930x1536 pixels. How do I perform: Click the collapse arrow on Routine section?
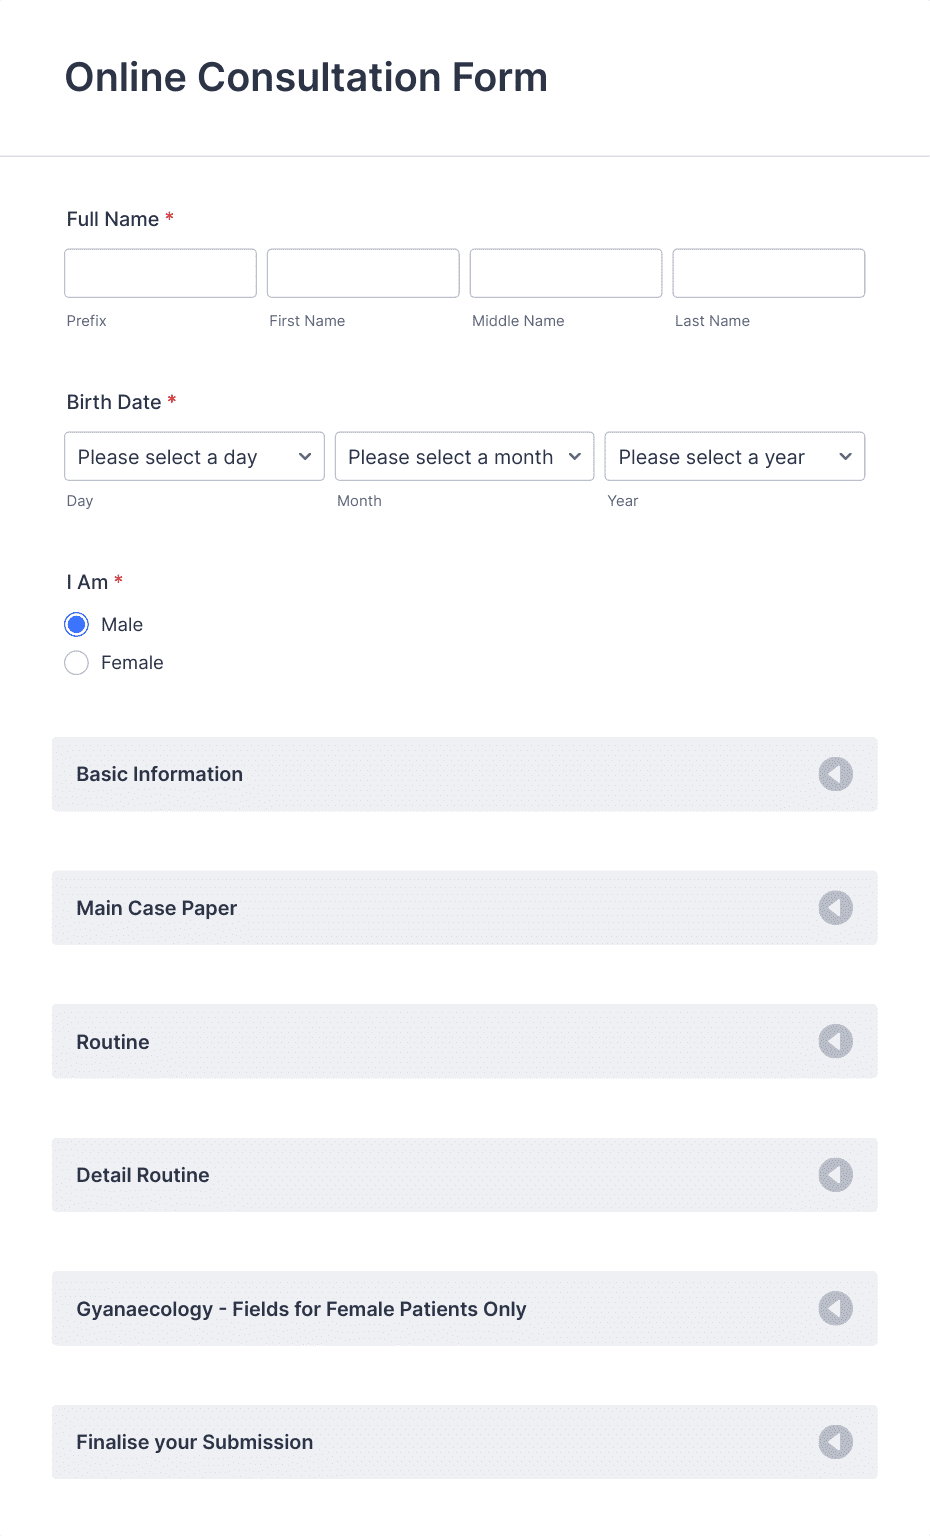835,1041
